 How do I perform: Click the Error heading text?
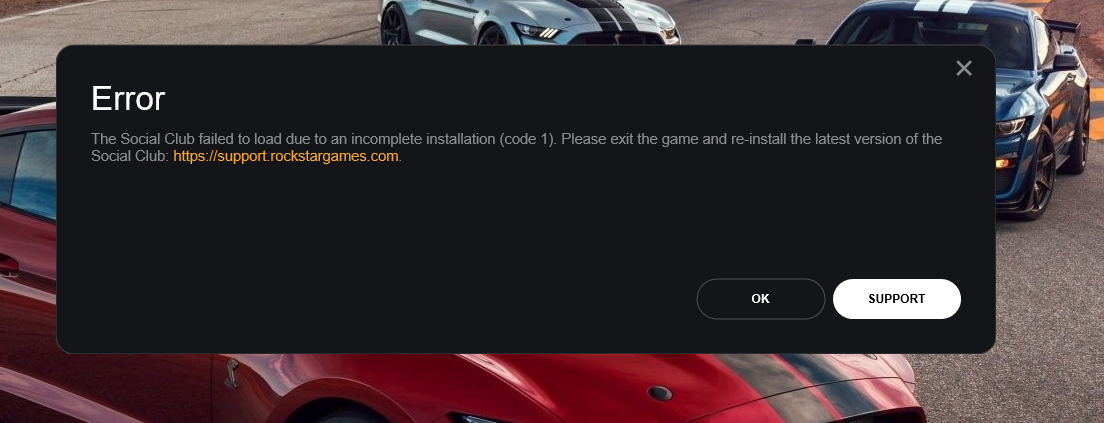click(x=128, y=99)
